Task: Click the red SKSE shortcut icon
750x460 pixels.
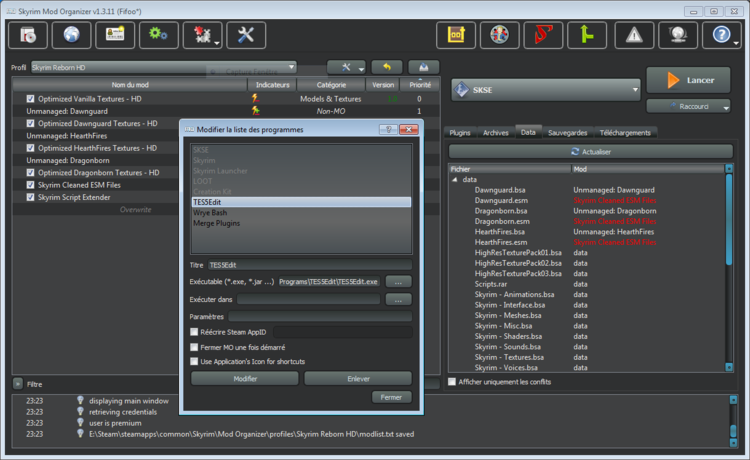Action: [543, 35]
